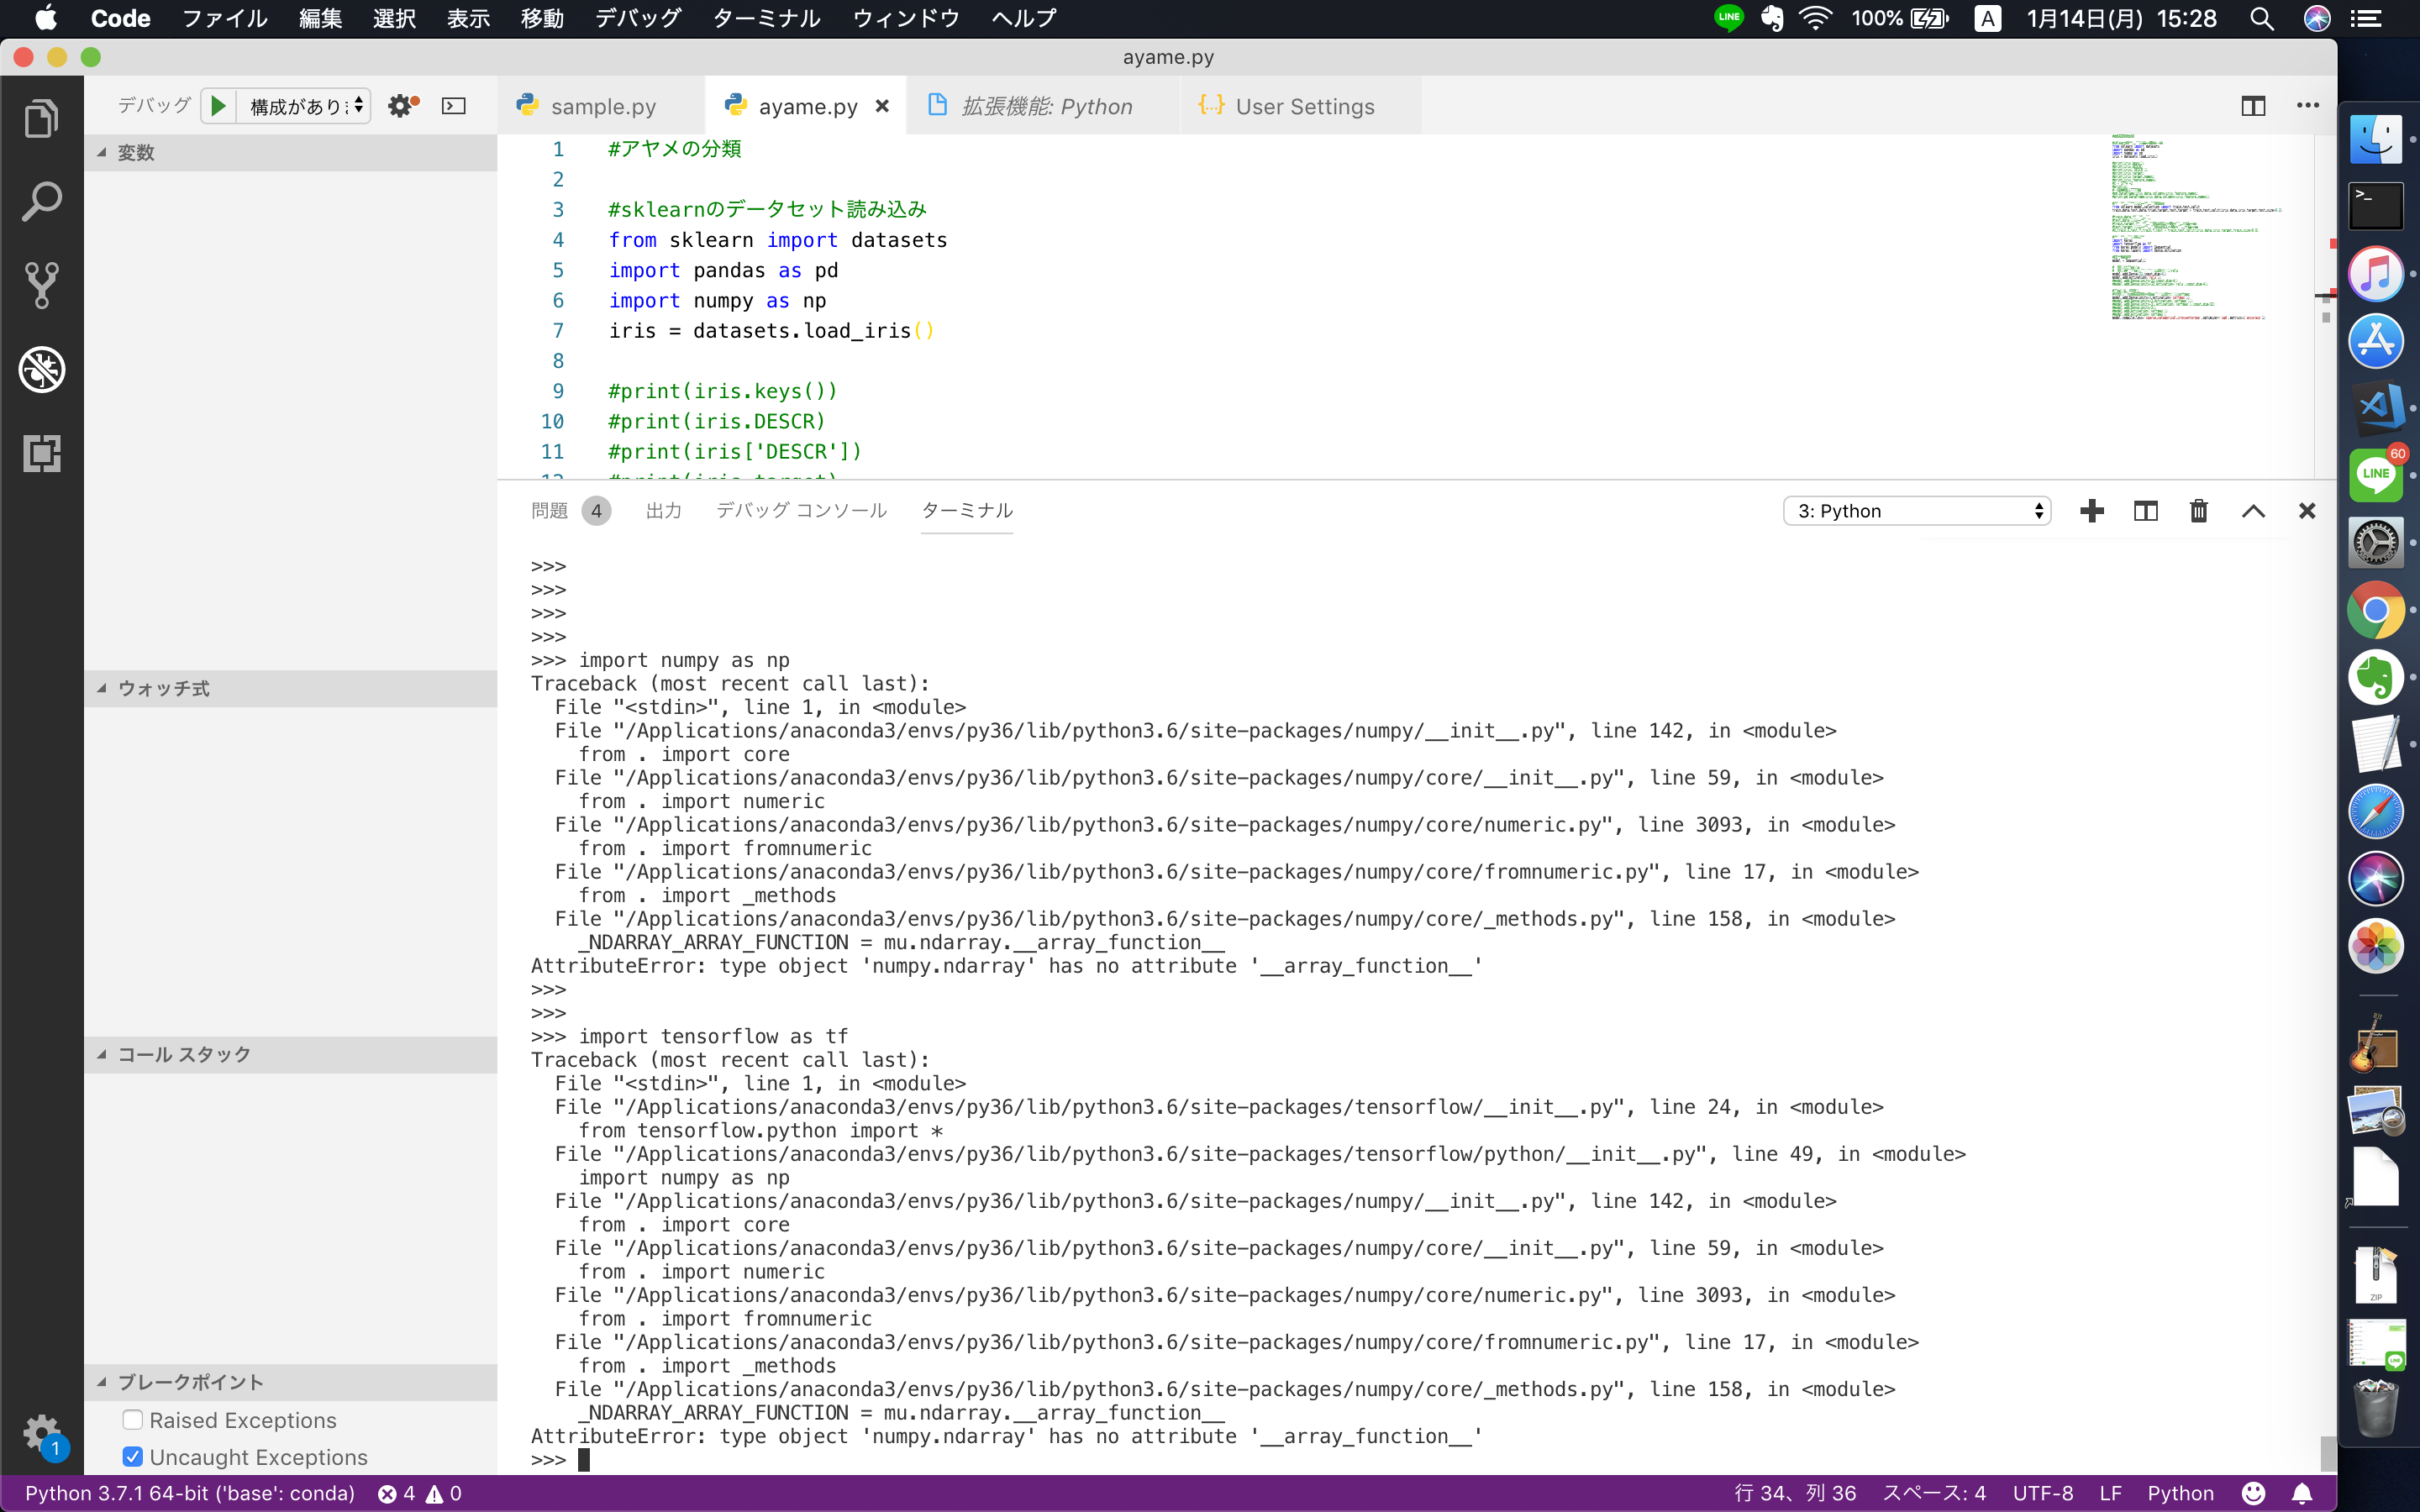The image size is (2420, 1512).
Task: Open the Explorer view in activity bar
Action: (41, 119)
